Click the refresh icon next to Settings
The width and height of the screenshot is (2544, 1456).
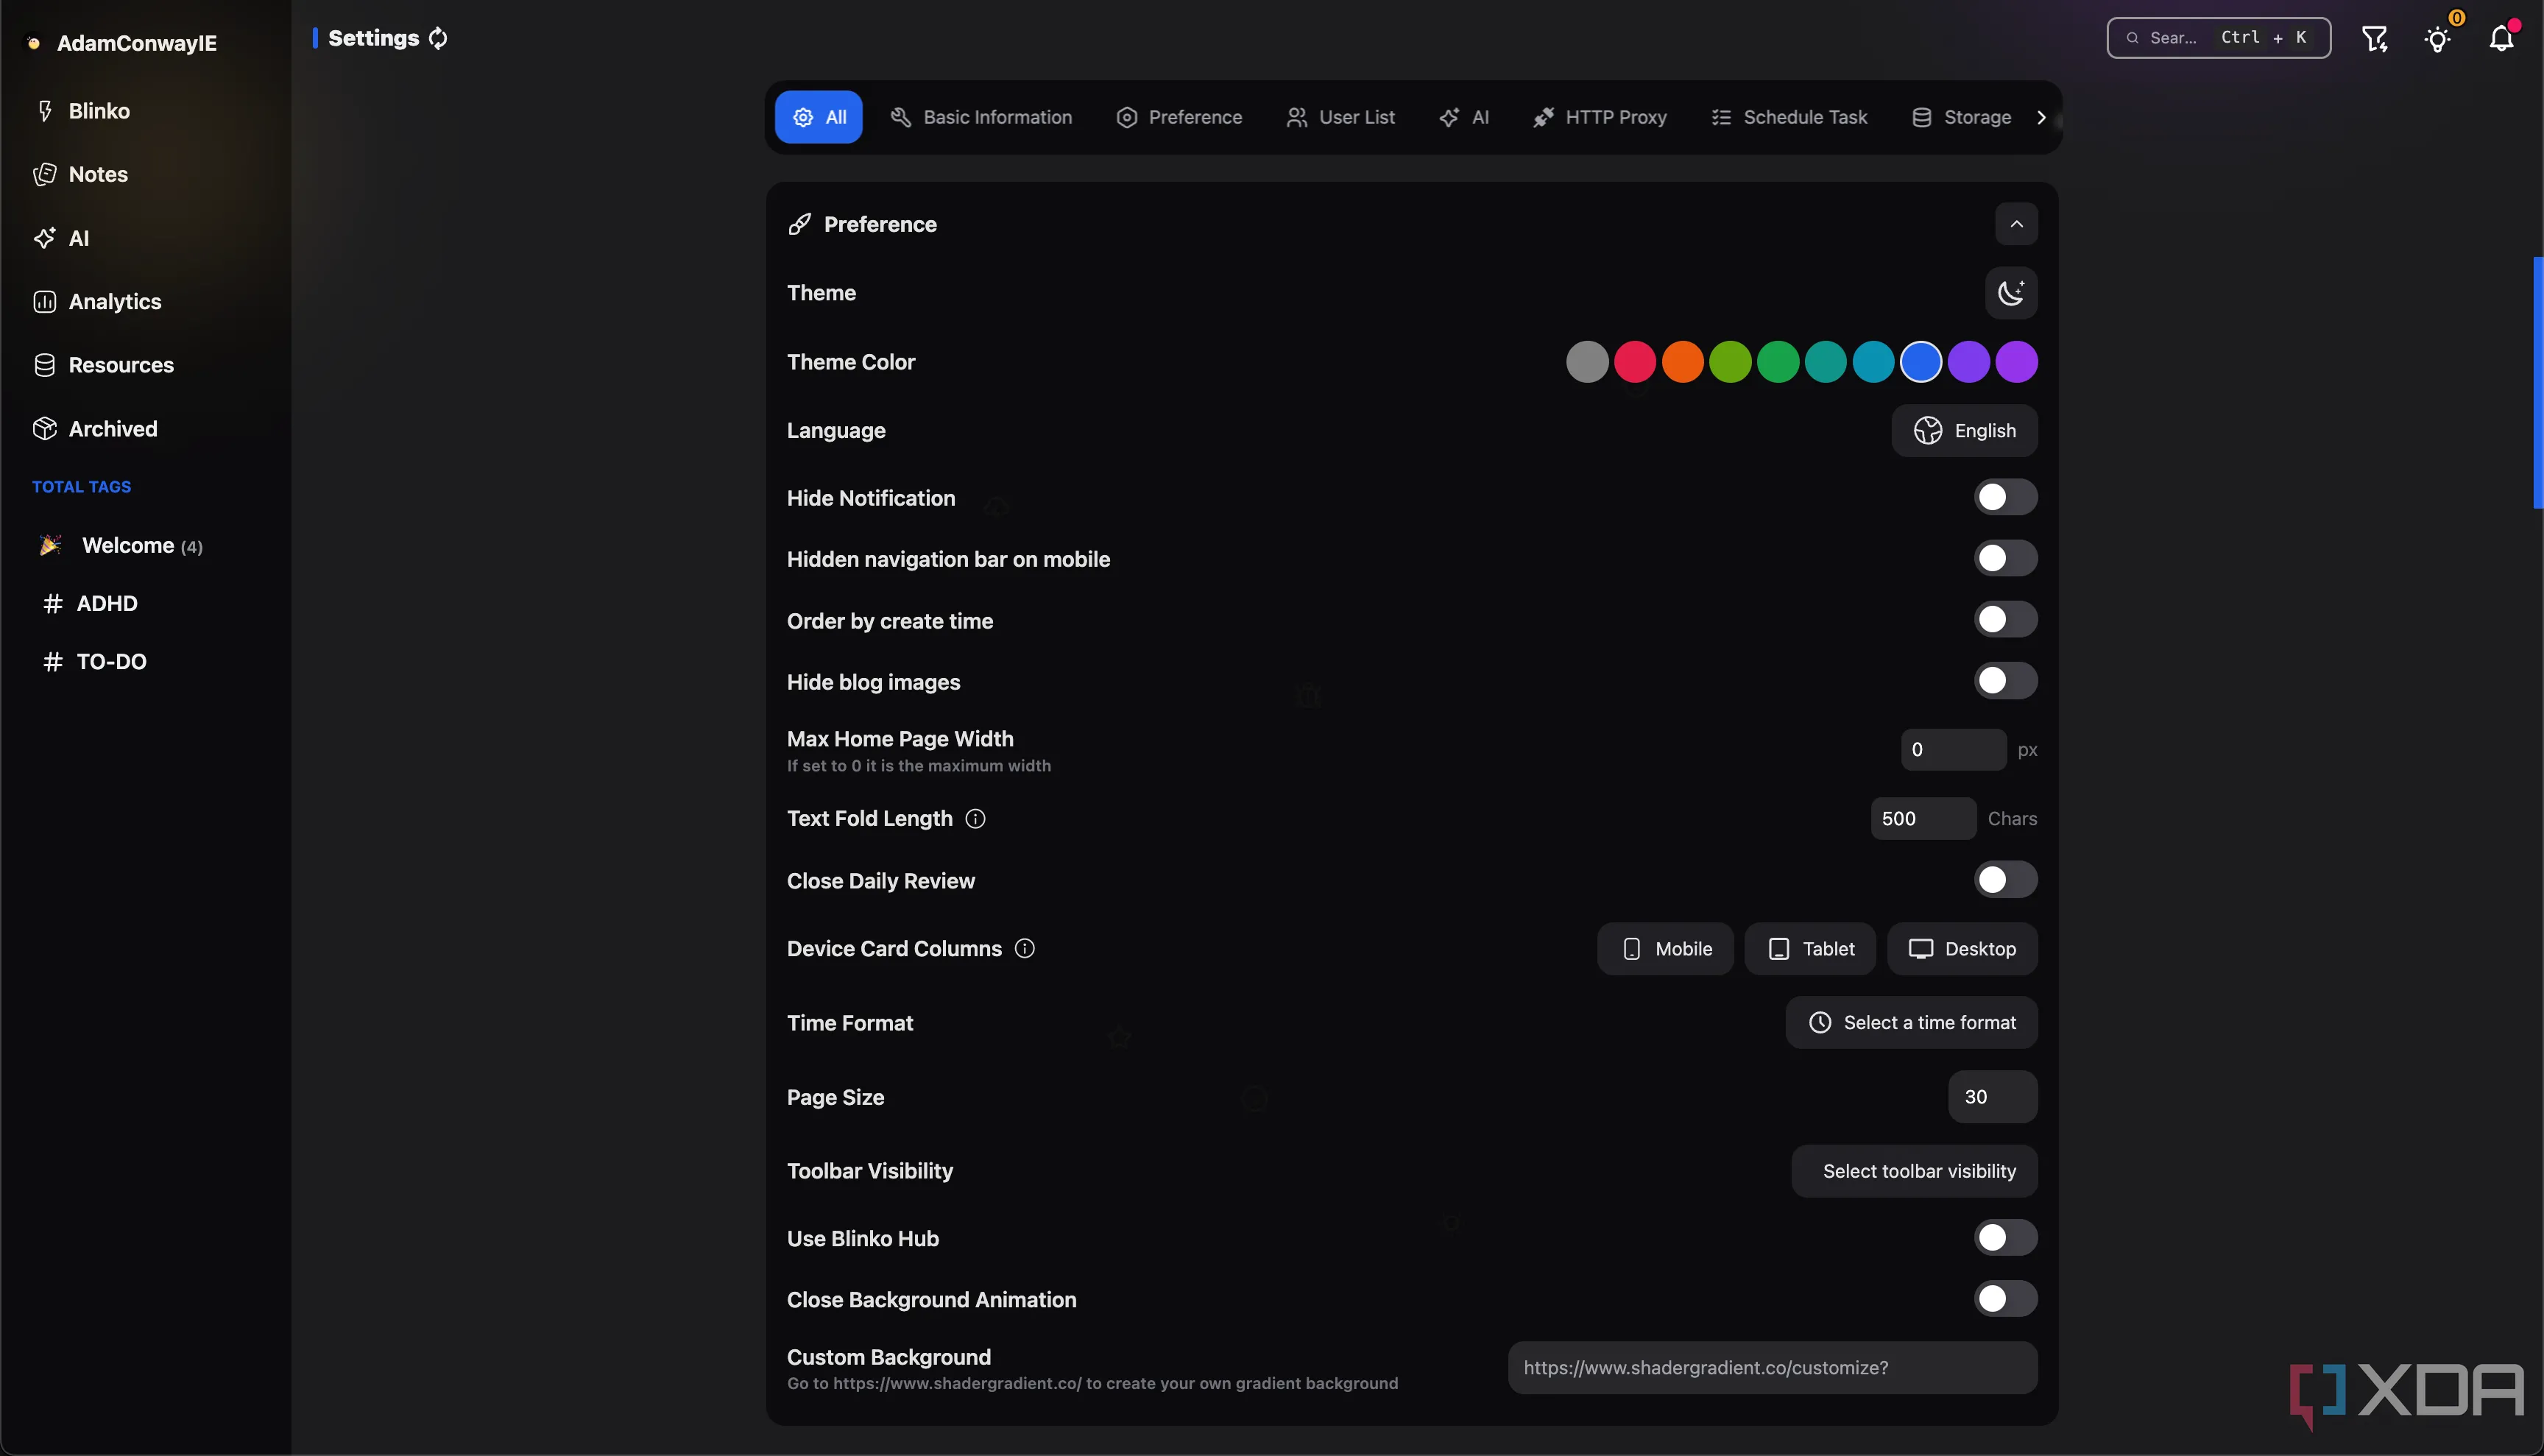[x=438, y=38]
